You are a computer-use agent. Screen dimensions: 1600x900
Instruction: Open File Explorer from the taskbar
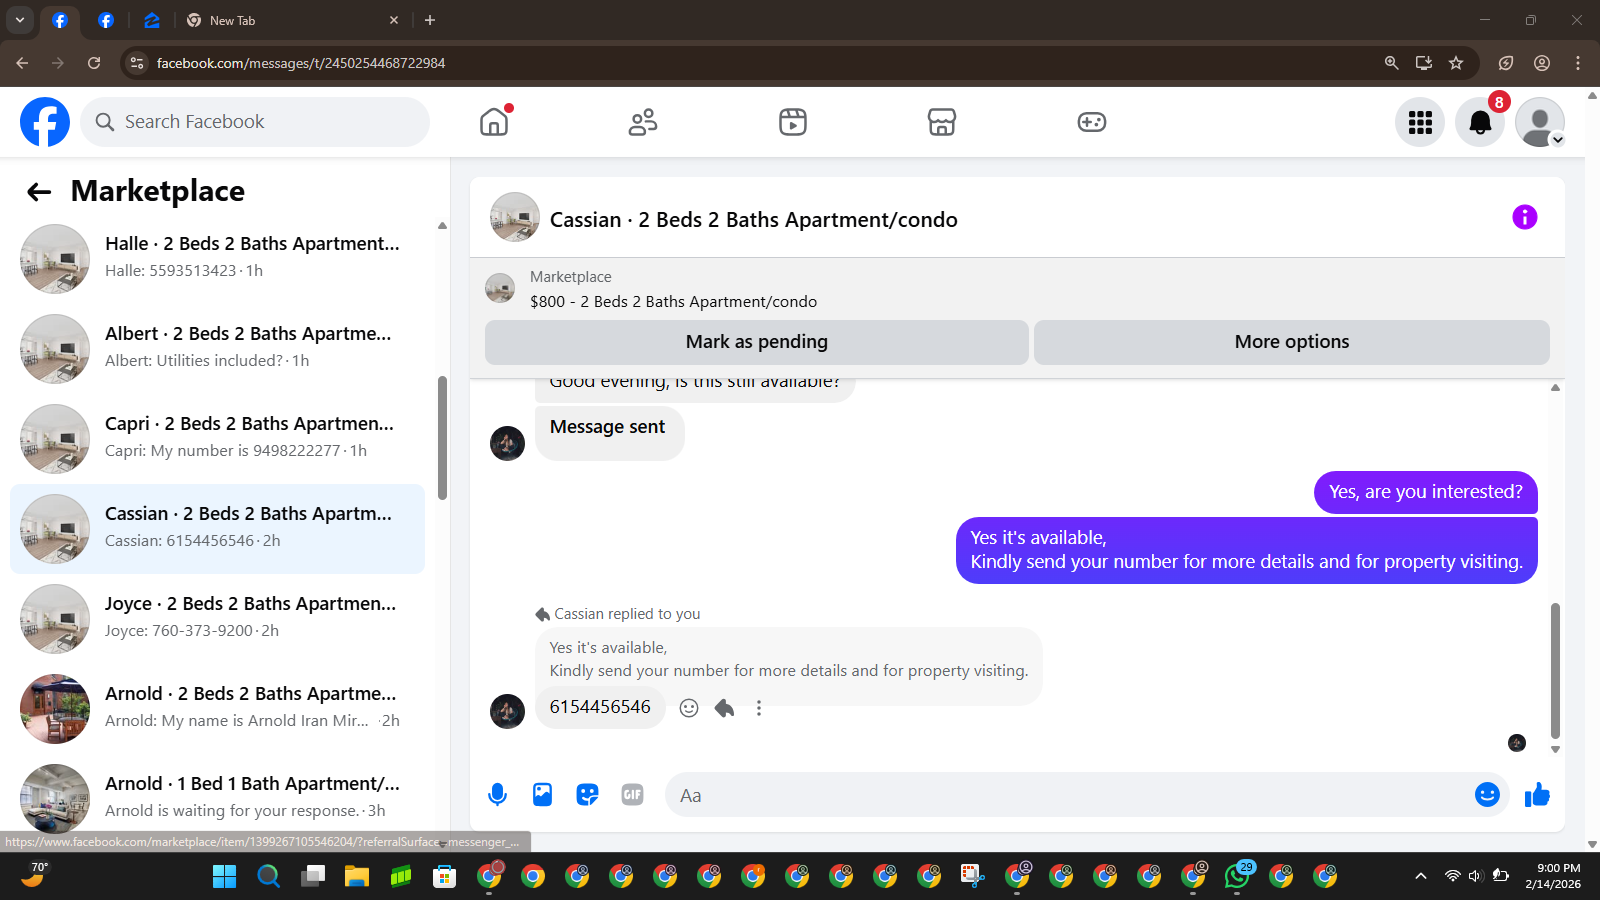pyautogui.click(x=357, y=877)
